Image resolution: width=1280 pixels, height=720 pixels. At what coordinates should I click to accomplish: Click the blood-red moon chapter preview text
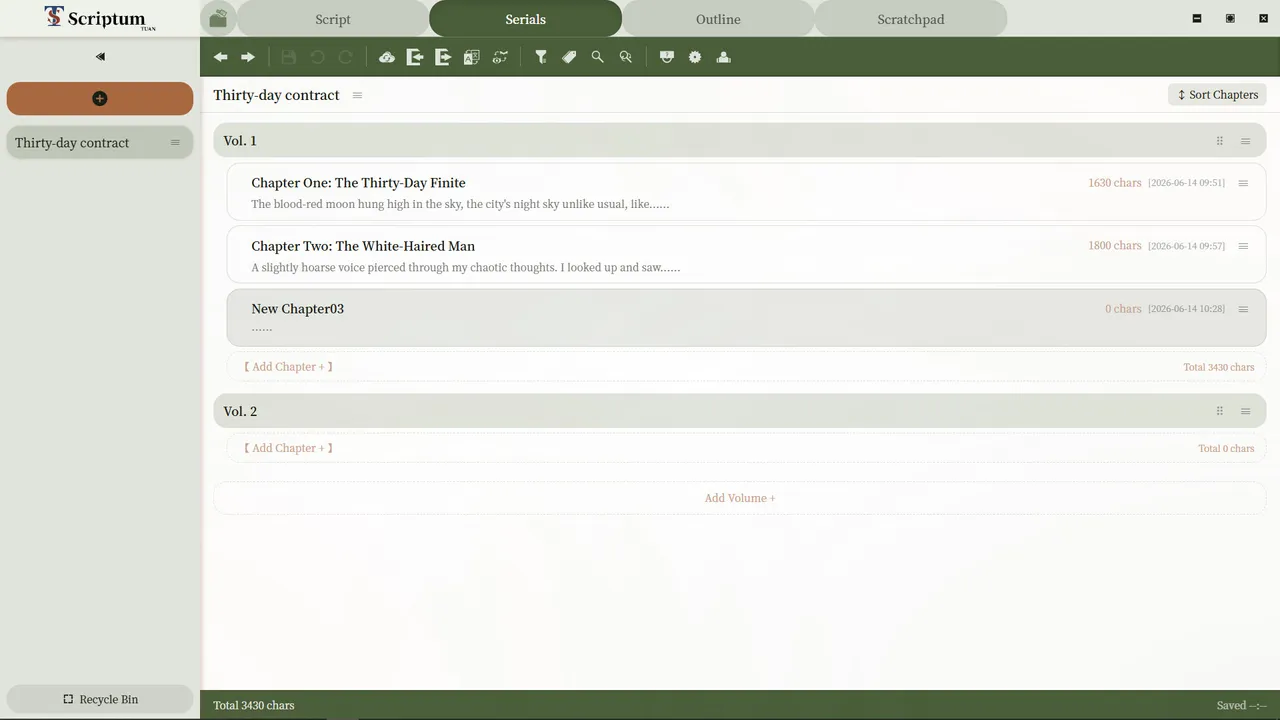pyautogui.click(x=460, y=204)
